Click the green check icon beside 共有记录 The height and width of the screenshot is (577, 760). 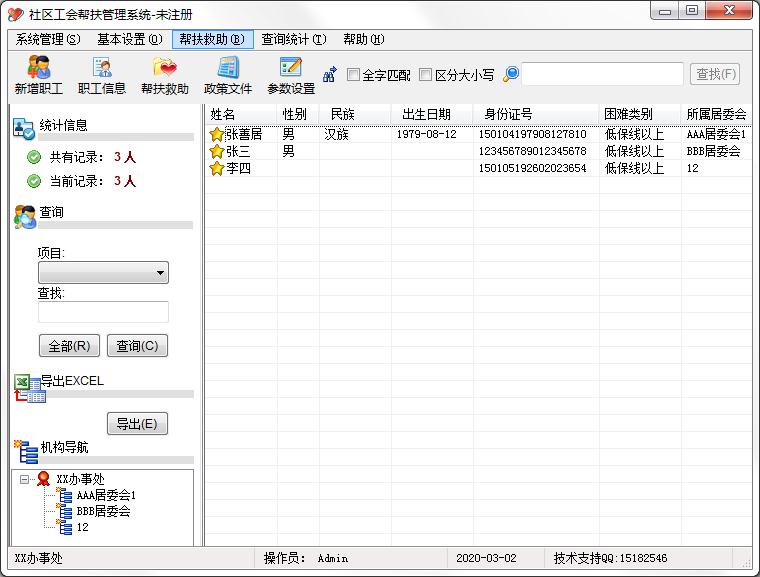tap(34, 157)
